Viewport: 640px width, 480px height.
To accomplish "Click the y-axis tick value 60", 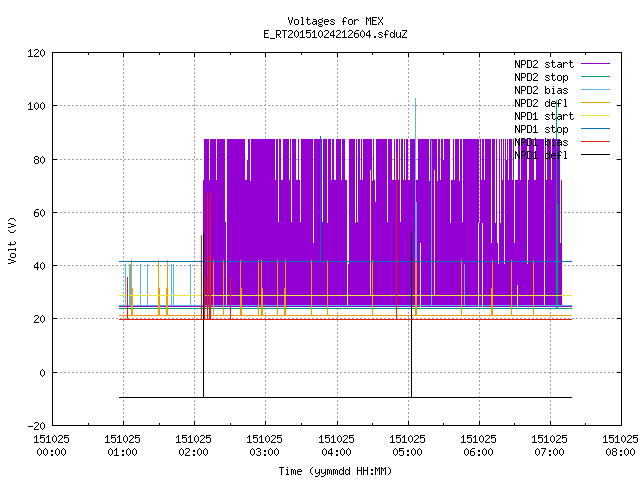I will point(39,213).
